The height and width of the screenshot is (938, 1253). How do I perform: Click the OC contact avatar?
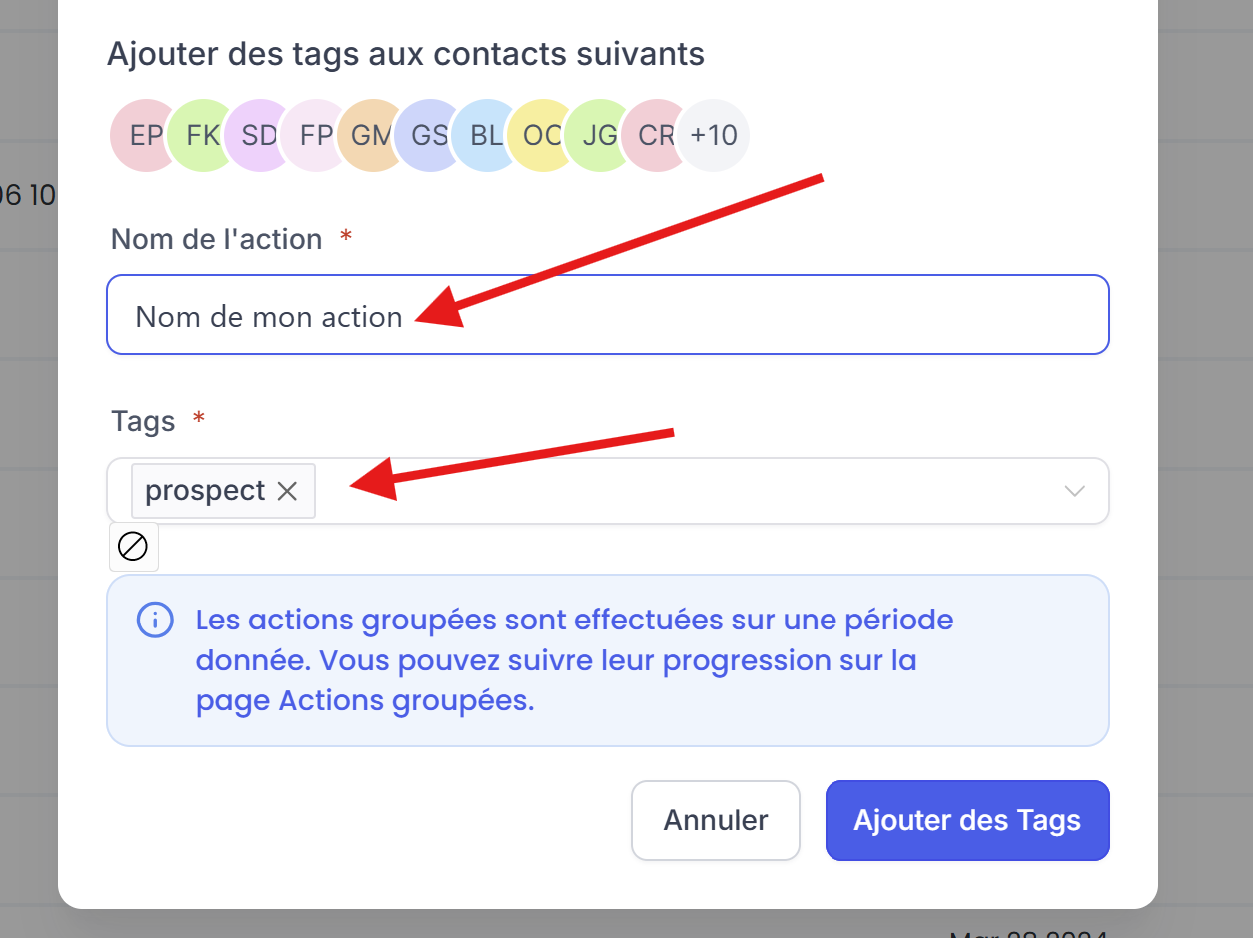[542, 135]
